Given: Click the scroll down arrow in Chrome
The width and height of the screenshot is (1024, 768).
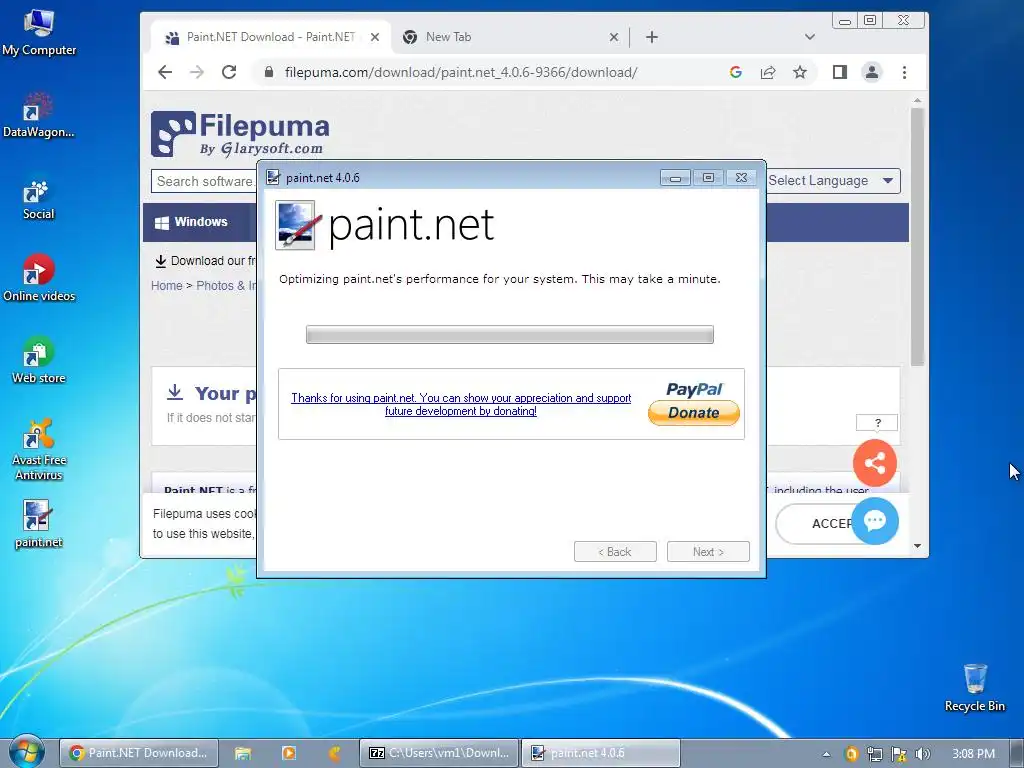Looking at the screenshot, I should click(917, 546).
